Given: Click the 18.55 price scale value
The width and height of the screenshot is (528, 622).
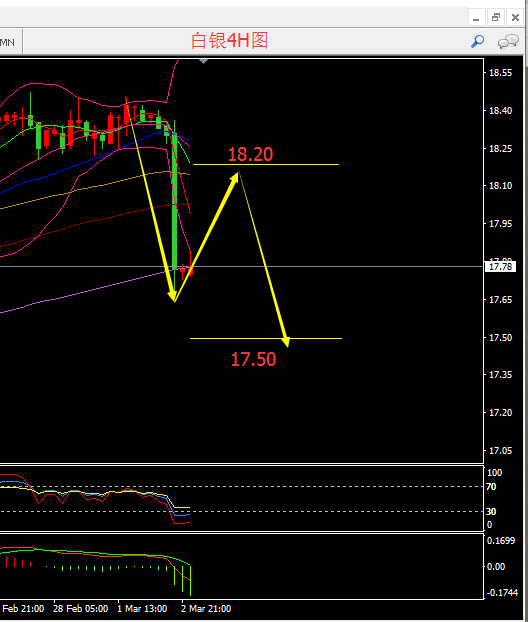Looking at the screenshot, I should pyautogui.click(x=500, y=73).
